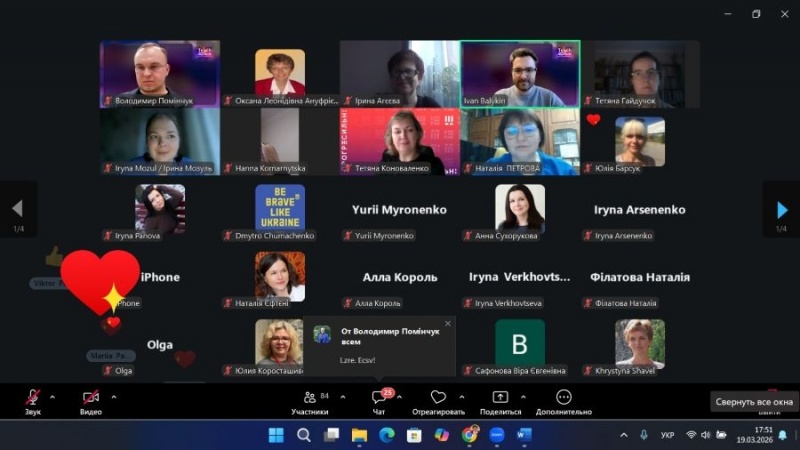Go to the previous gallery page with left arrow
The height and width of the screenshot is (450, 800).
(17, 209)
